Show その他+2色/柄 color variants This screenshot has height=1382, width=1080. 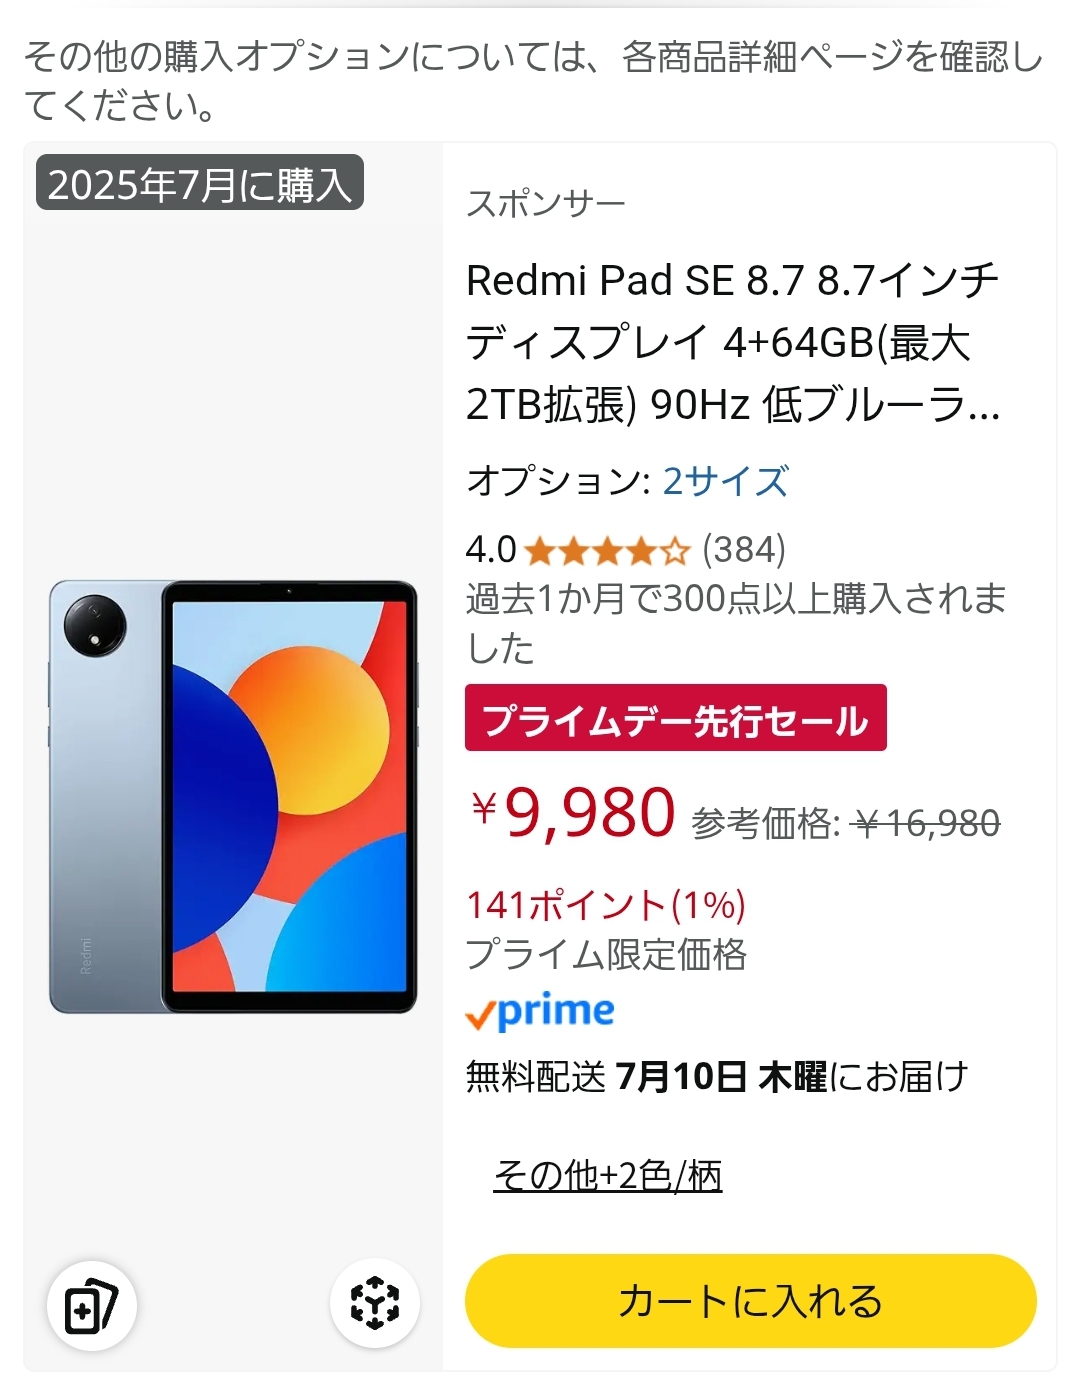pos(608,1175)
